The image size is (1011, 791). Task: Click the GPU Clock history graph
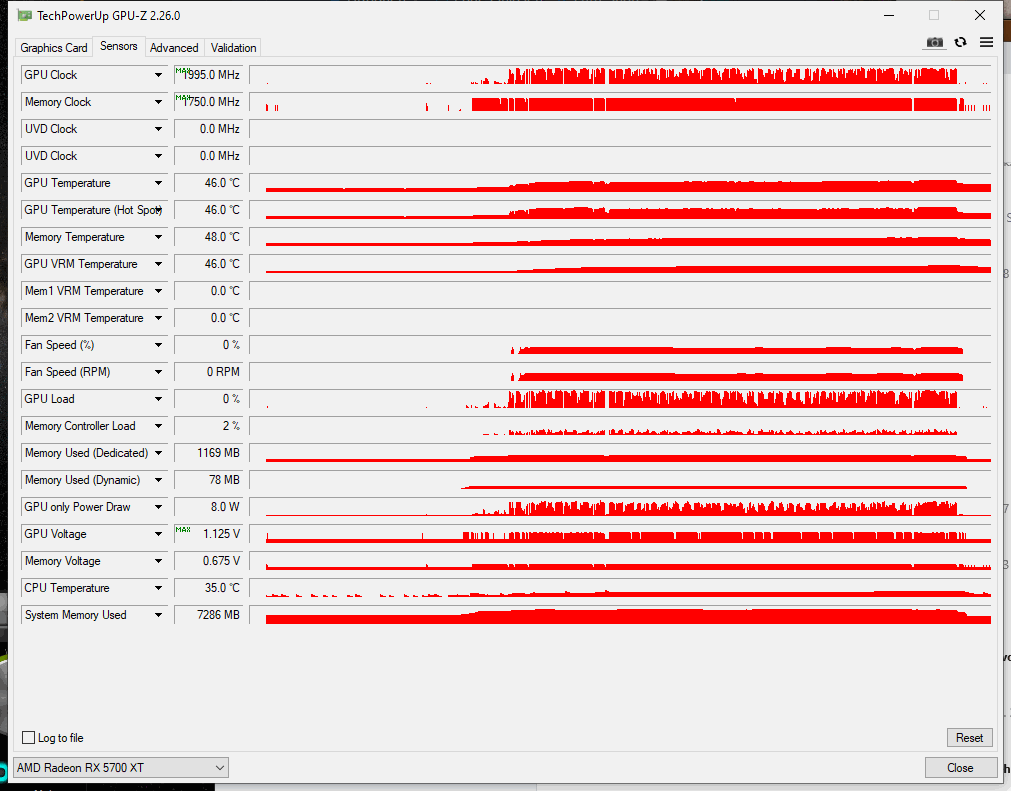pyautogui.click(x=620, y=75)
